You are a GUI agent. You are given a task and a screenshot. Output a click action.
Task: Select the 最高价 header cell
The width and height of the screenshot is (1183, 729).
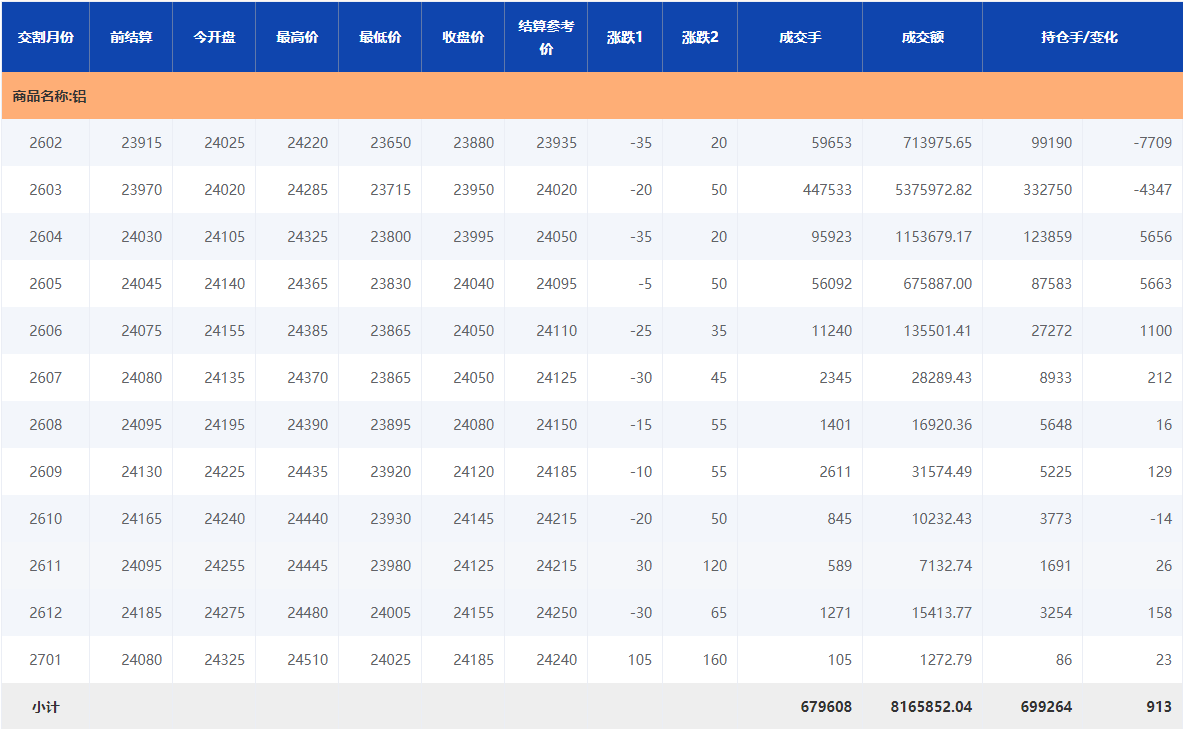tap(297, 37)
